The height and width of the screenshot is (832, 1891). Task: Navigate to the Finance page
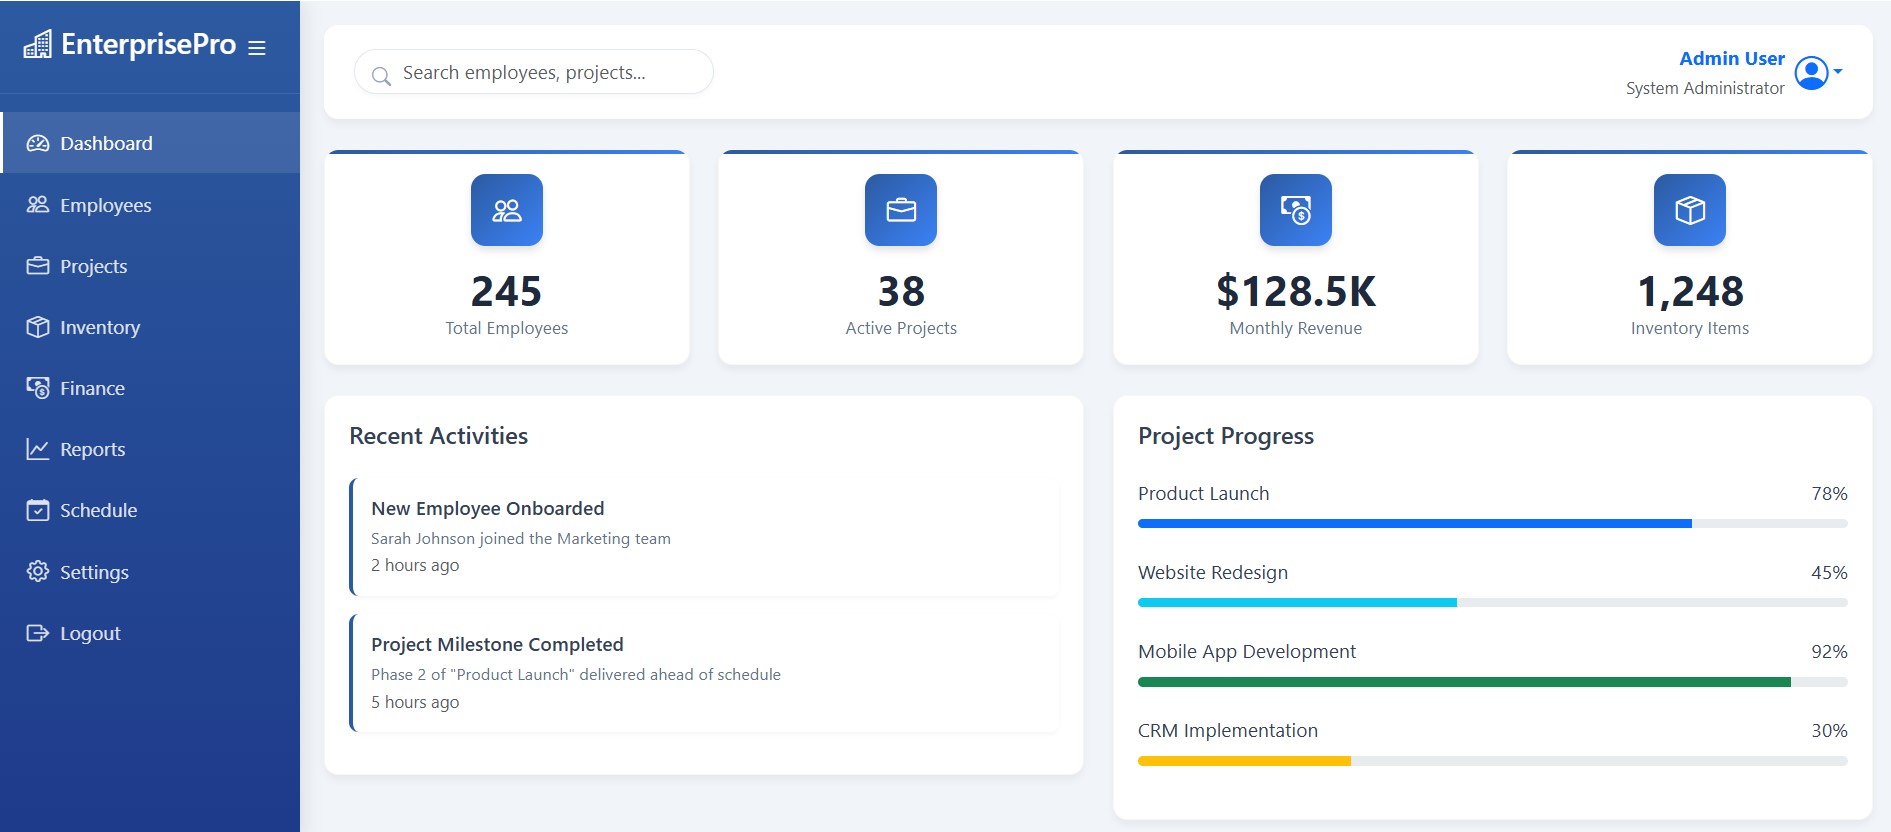tap(92, 388)
